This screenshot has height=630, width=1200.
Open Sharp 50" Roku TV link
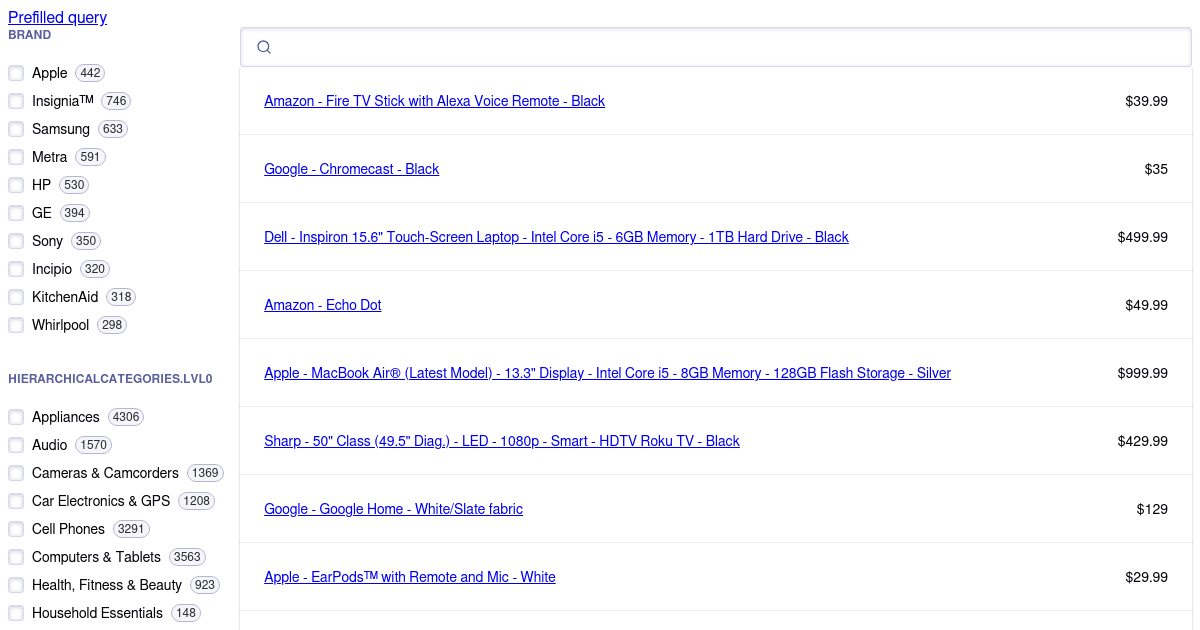point(502,441)
